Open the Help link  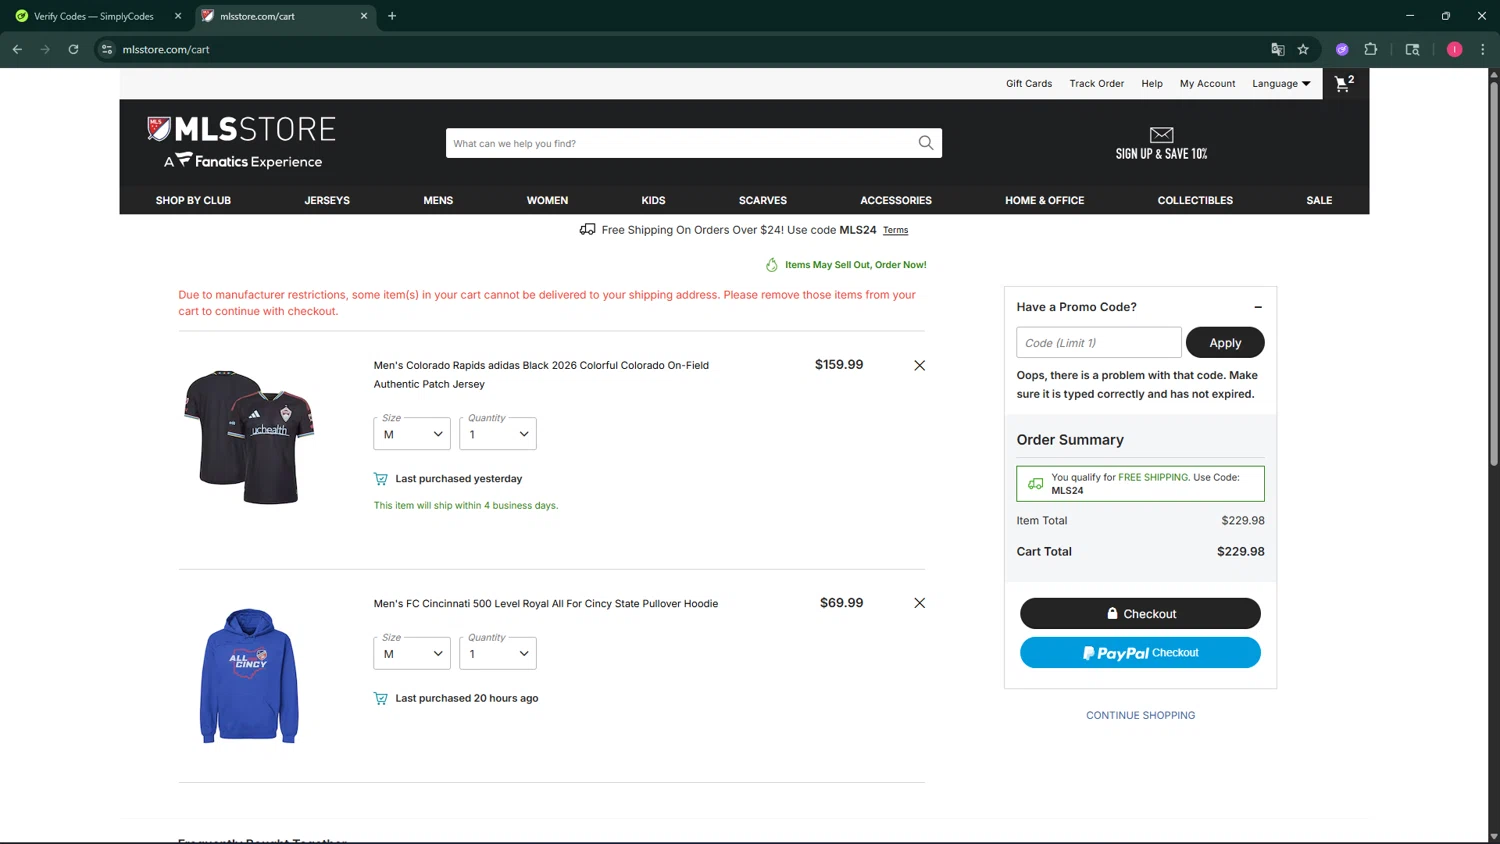click(1152, 84)
